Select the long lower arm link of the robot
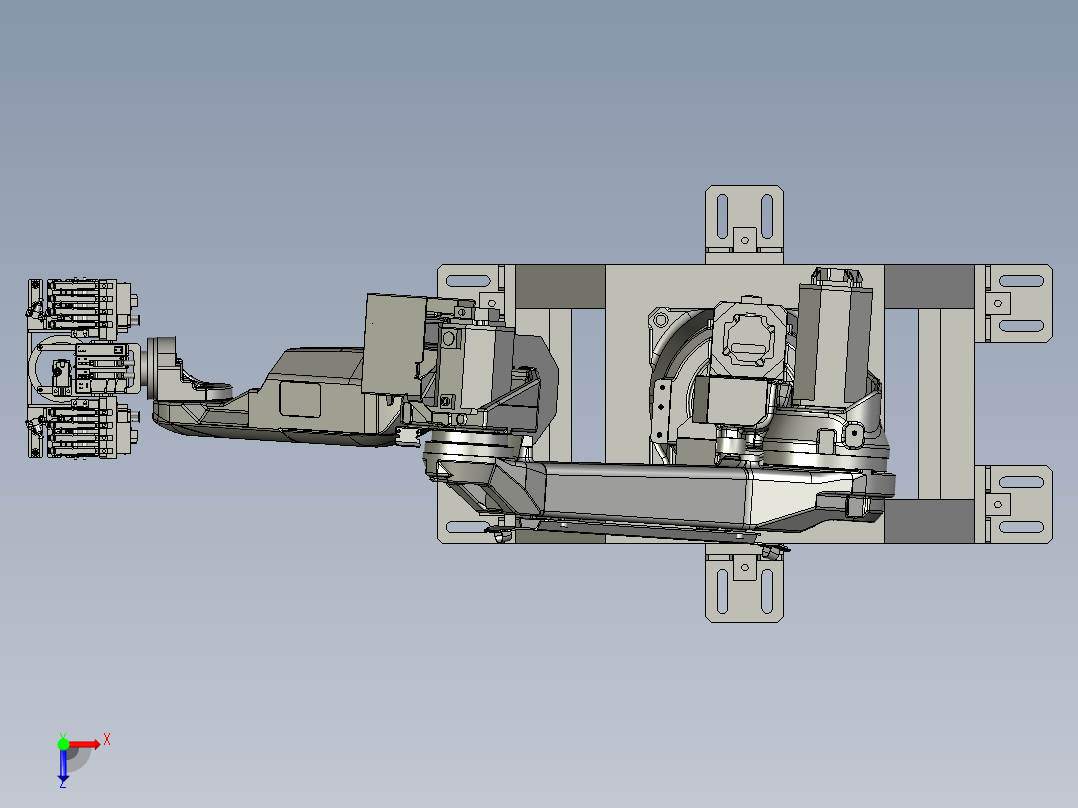1078x808 pixels. point(660,492)
